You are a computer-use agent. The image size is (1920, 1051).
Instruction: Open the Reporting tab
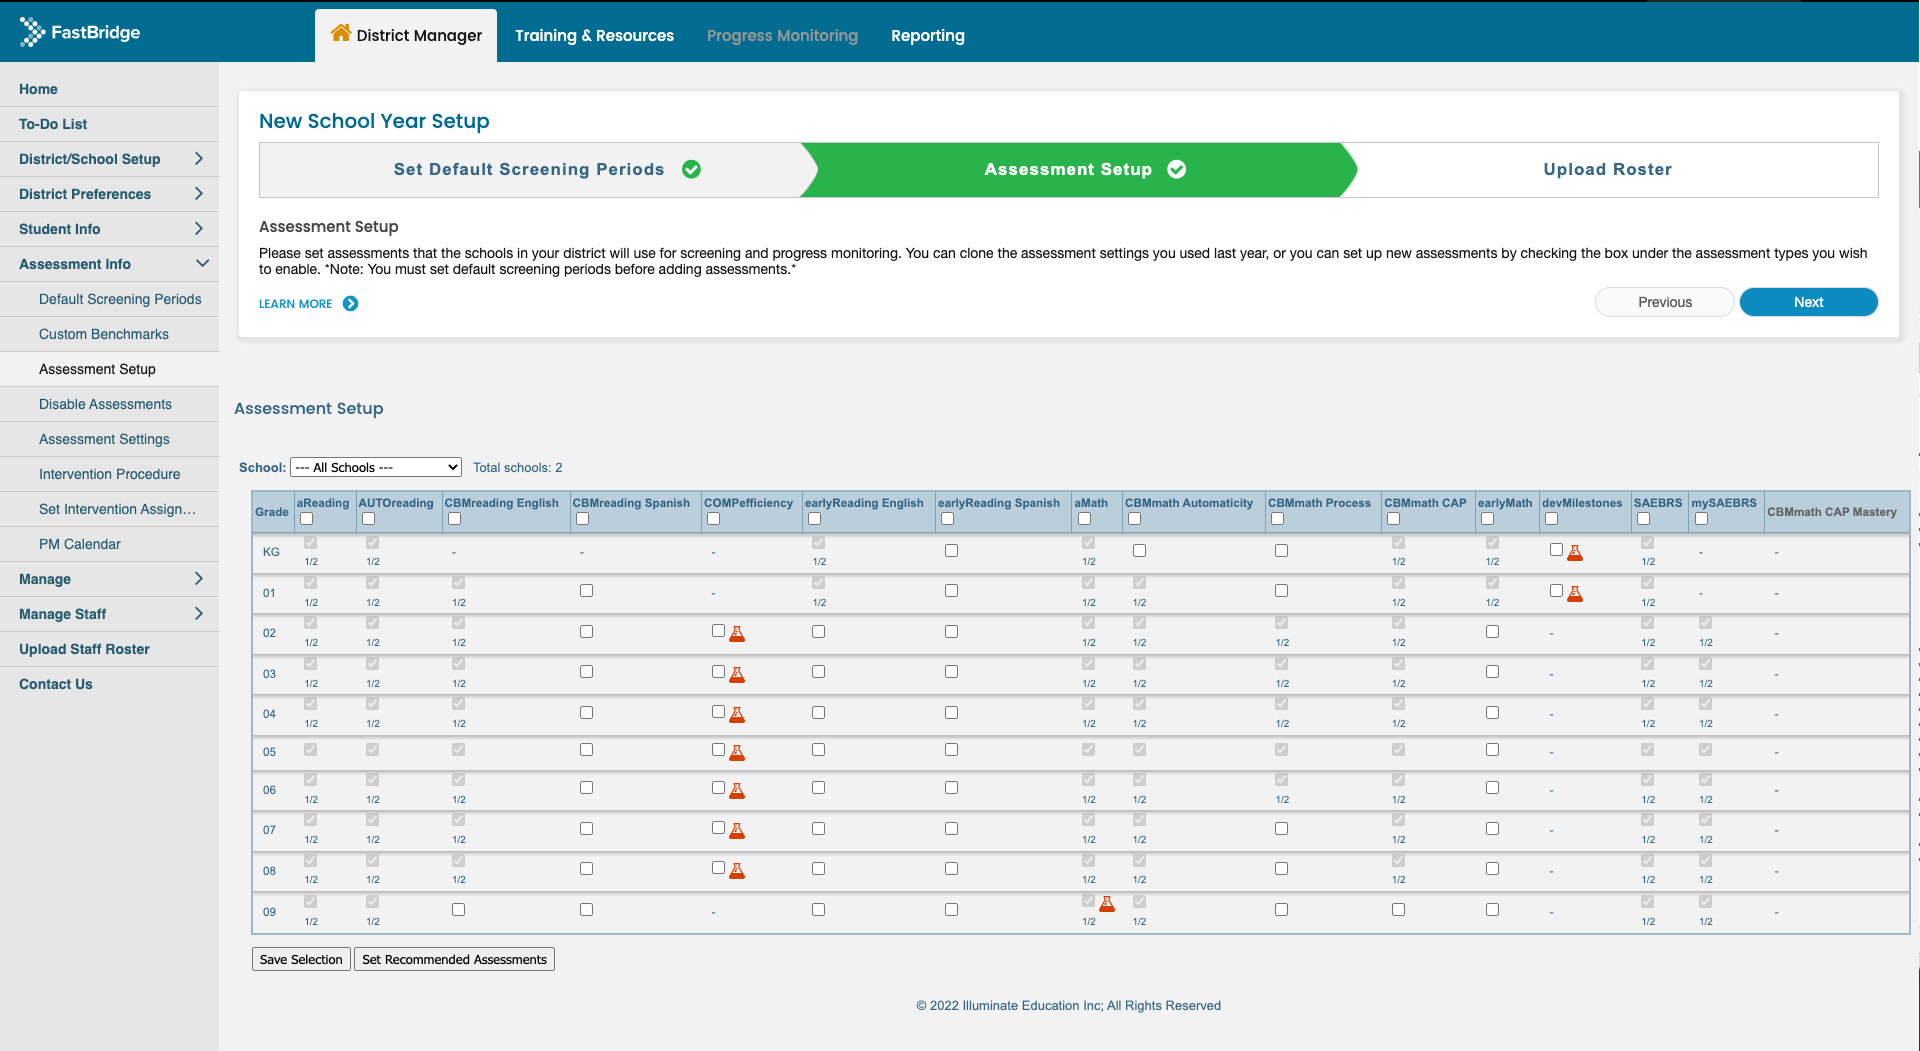(928, 35)
